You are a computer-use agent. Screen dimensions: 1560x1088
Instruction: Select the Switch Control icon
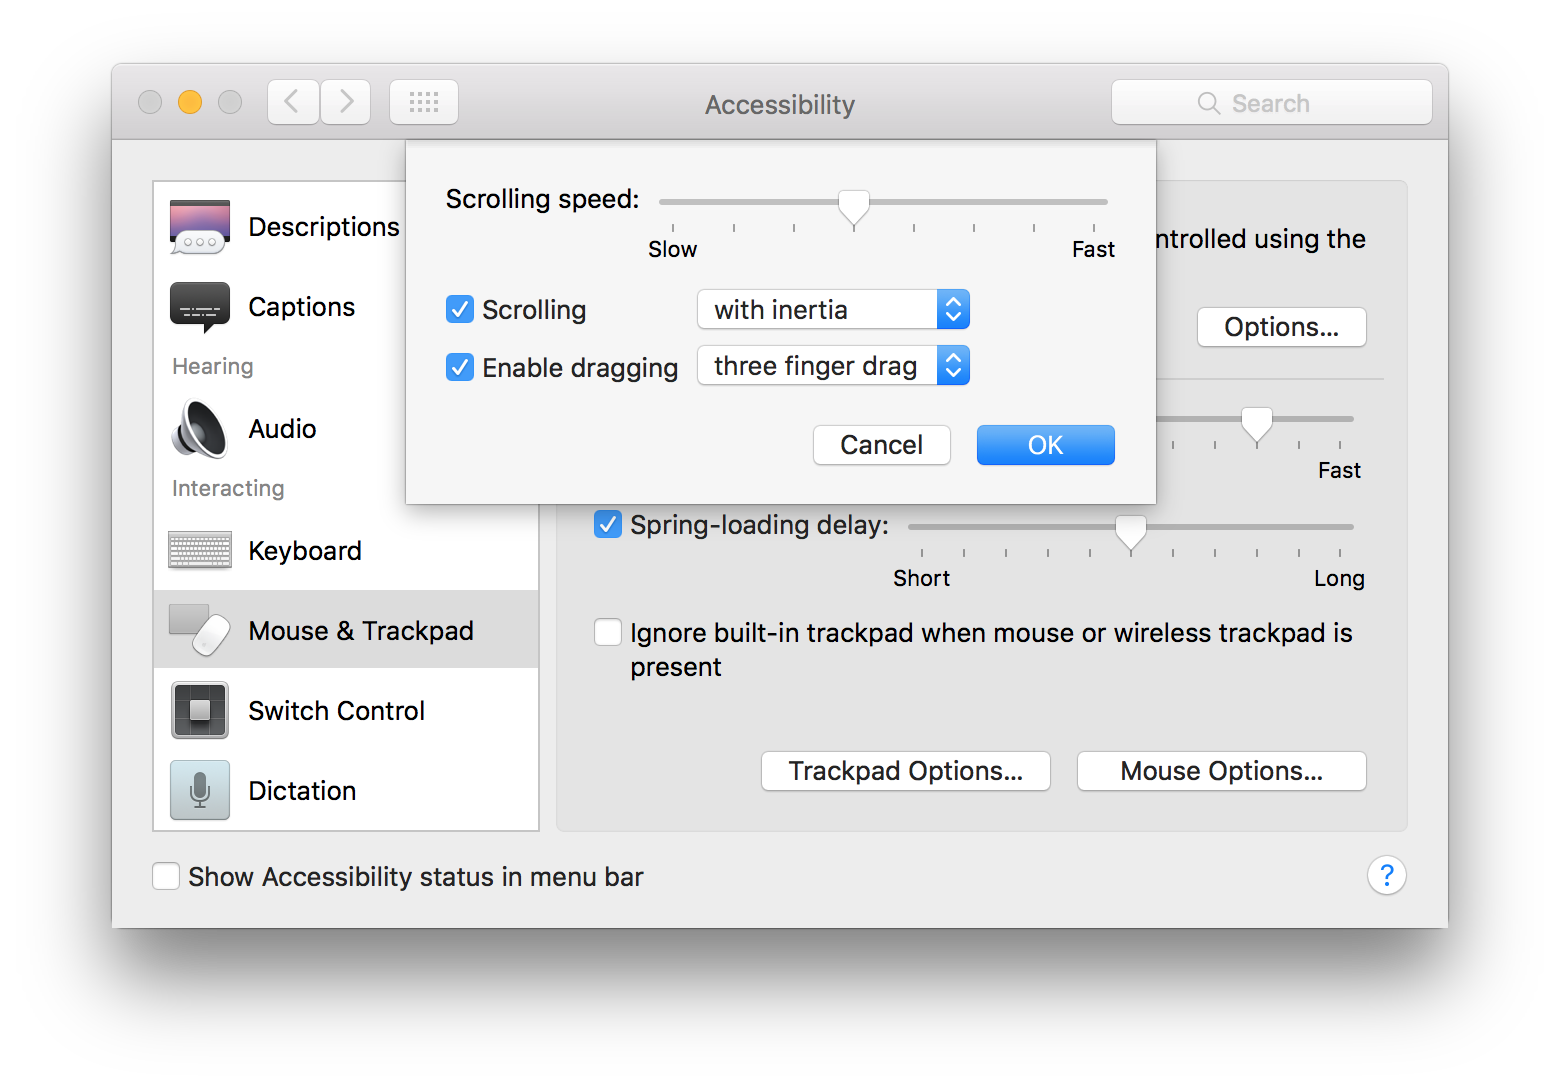coord(199,710)
